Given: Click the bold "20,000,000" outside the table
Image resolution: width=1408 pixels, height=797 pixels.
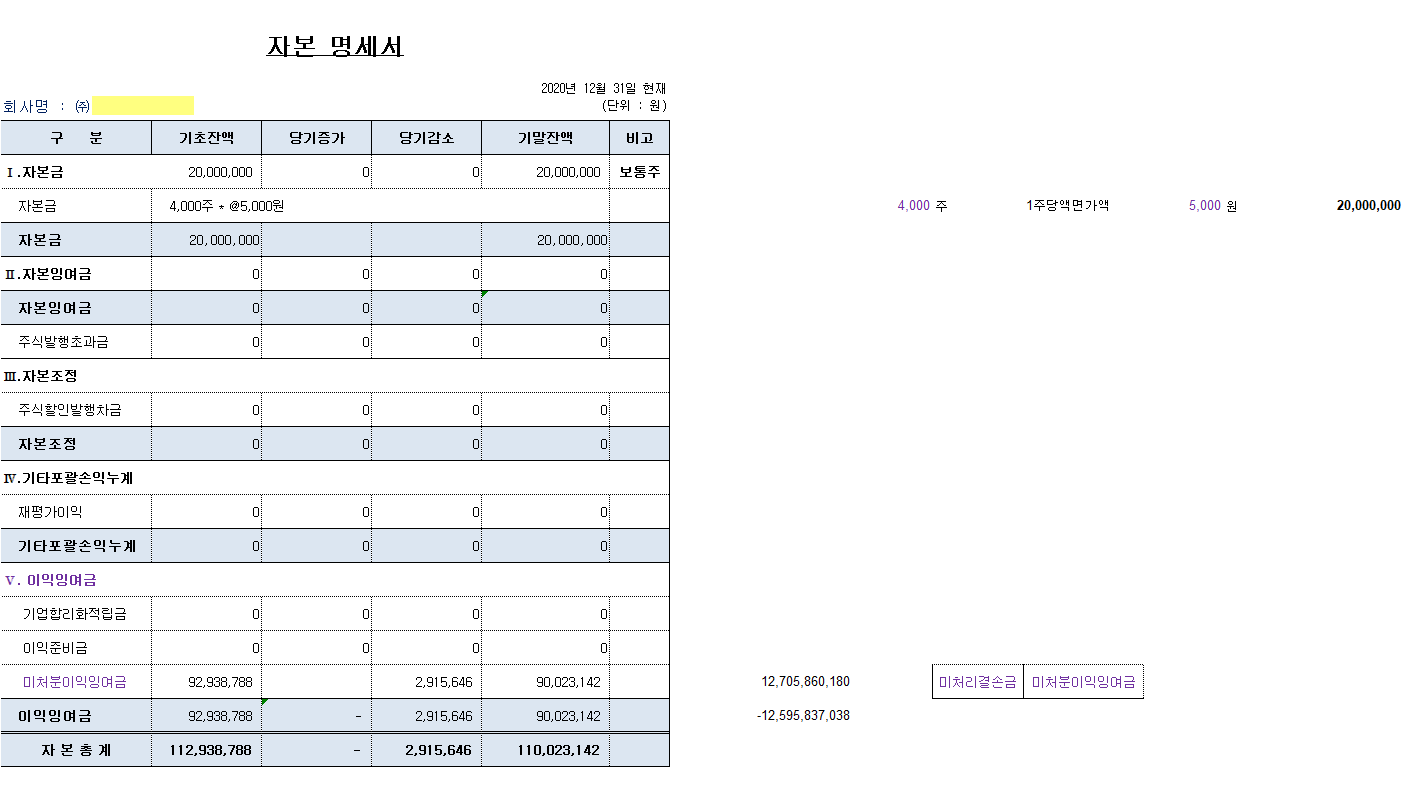Looking at the screenshot, I should pyautogui.click(x=1368, y=206).
